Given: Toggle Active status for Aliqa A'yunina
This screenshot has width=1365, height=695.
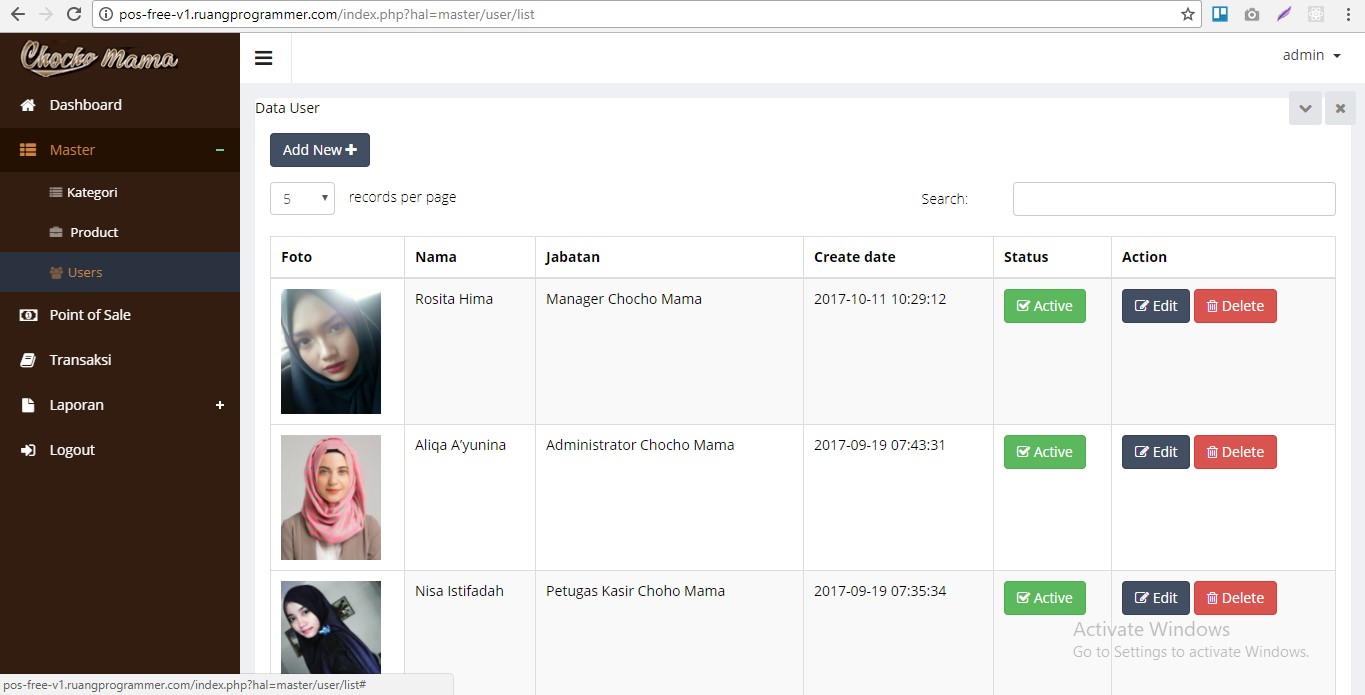Looking at the screenshot, I should coord(1044,451).
